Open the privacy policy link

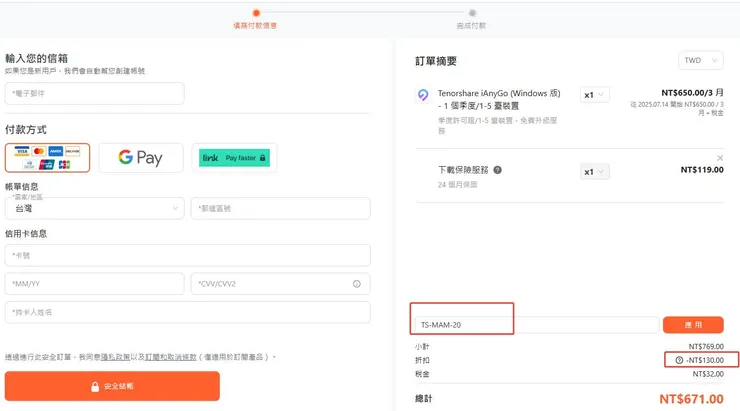tap(115, 357)
